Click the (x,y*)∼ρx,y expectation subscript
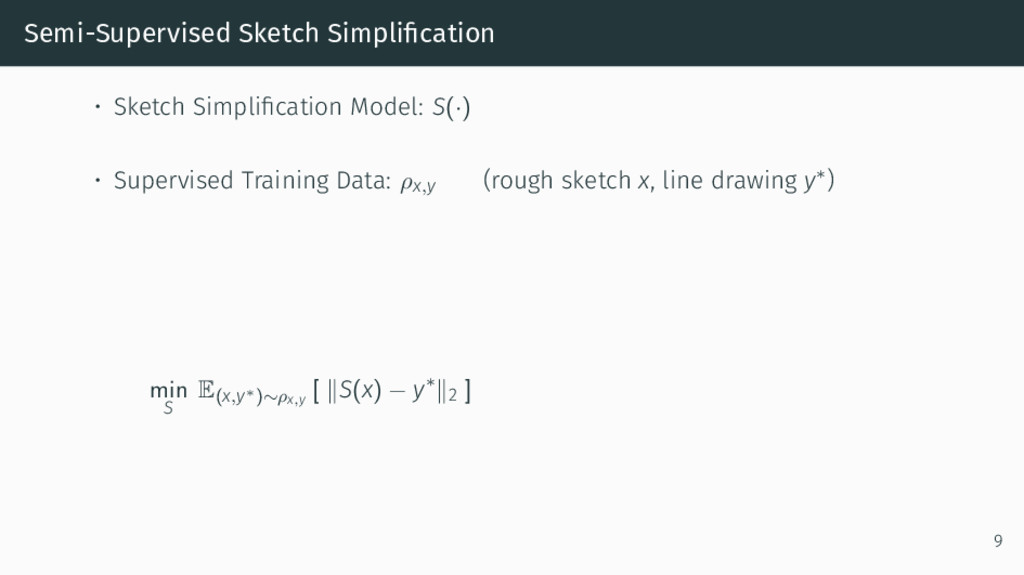The width and height of the screenshot is (1024, 575). point(261,397)
